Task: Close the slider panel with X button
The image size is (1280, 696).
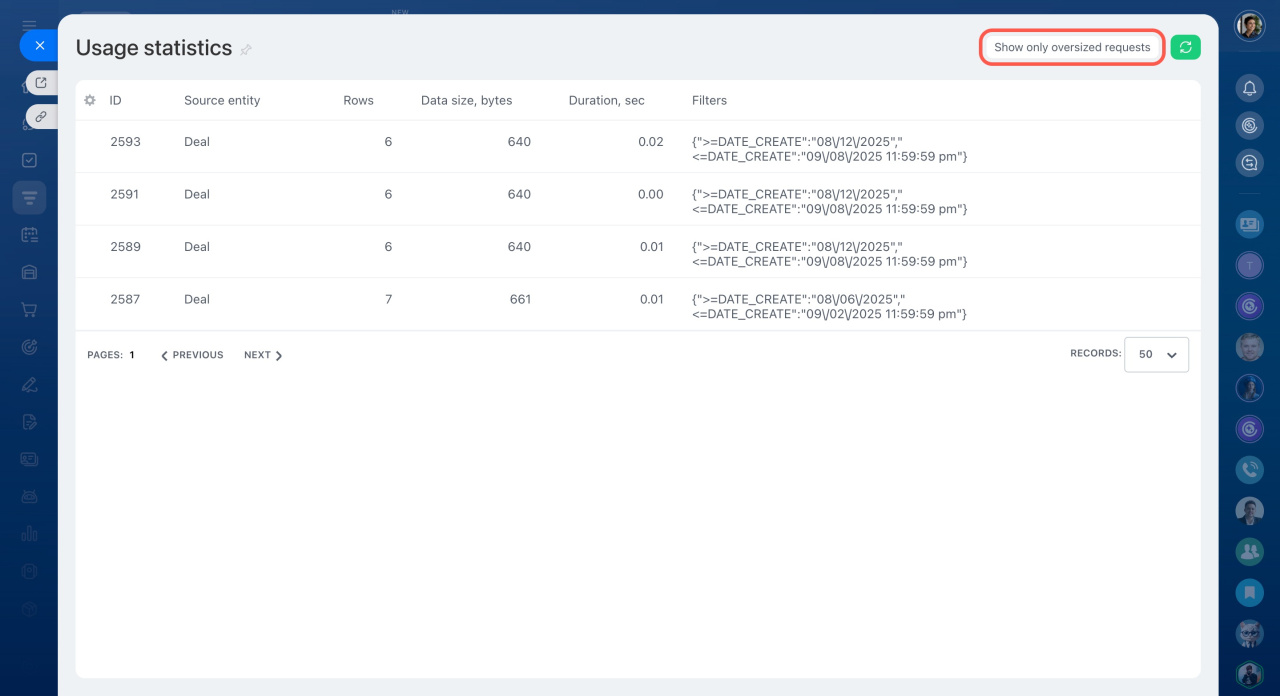Action: 39,45
